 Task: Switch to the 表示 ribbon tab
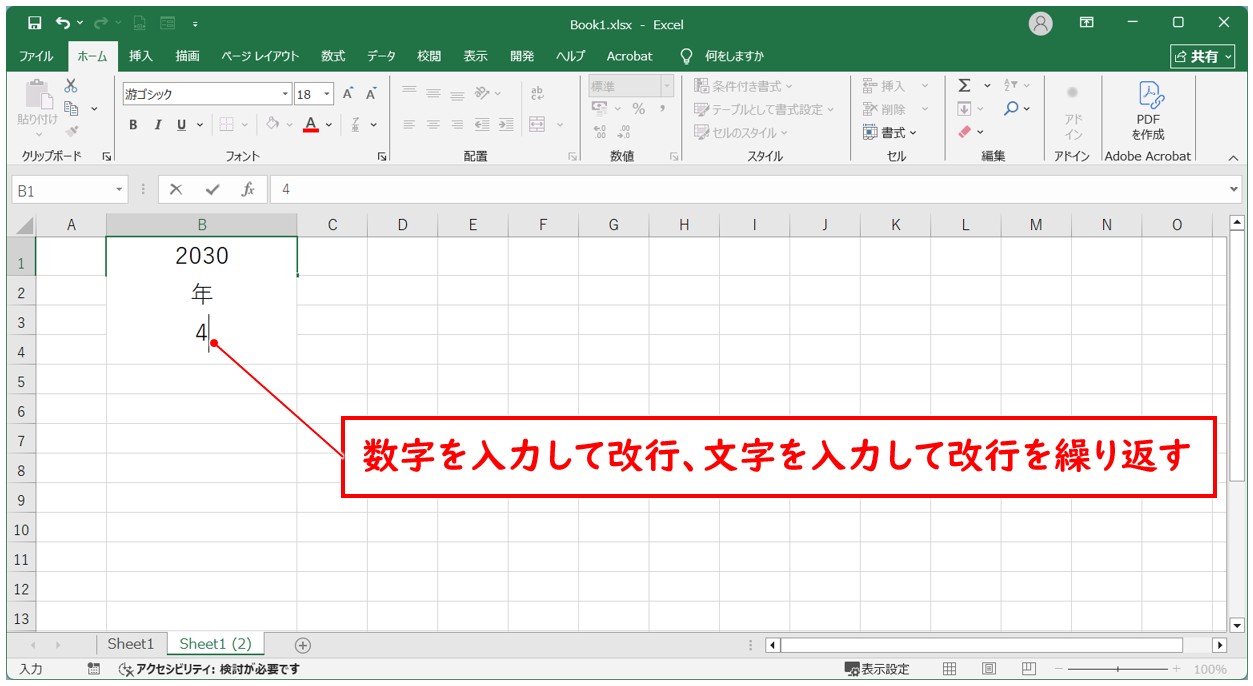pos(476,56)
